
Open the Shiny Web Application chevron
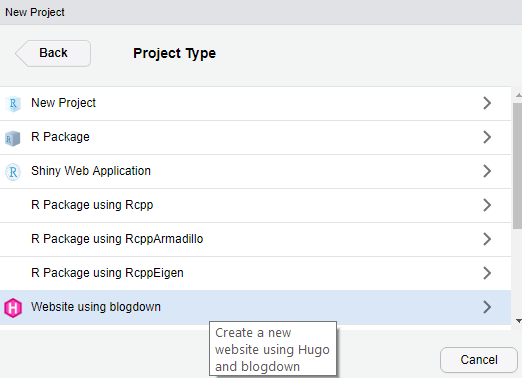click(487, 171)
